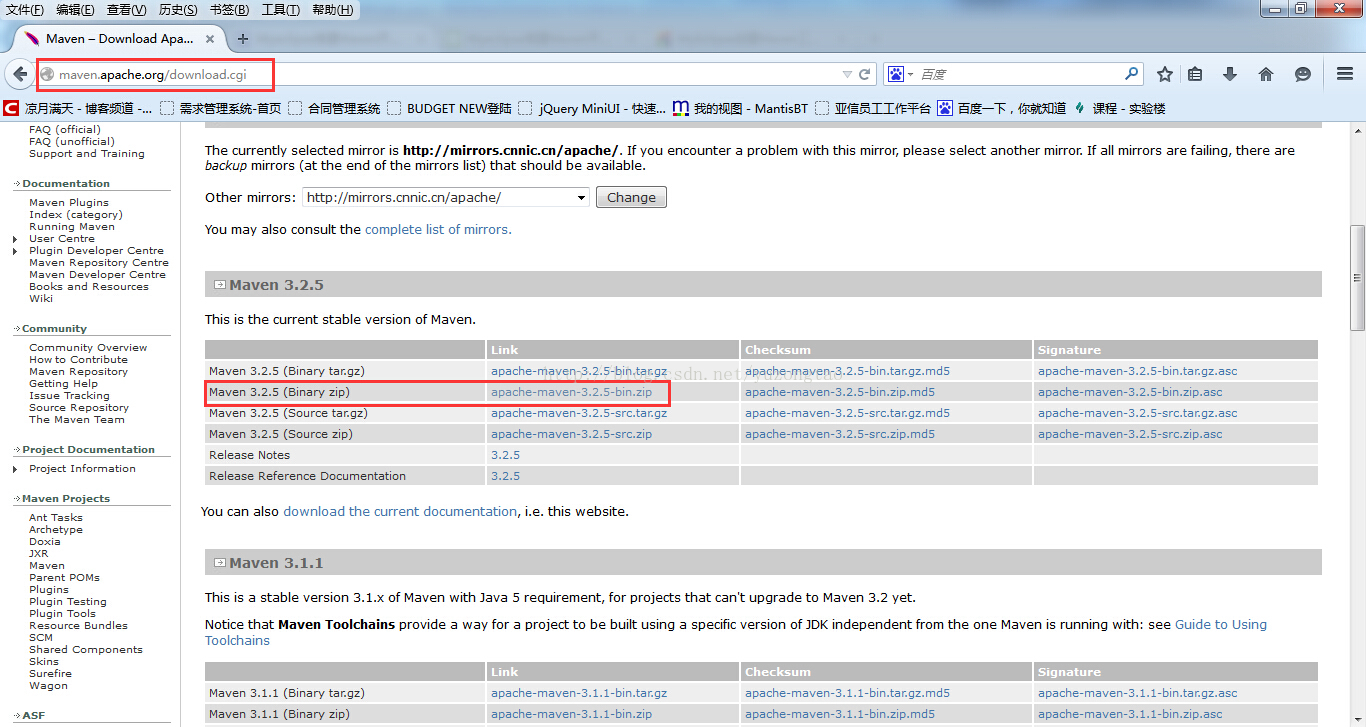
Task: Open The Maven Team sidebar link
Action: 77,420
